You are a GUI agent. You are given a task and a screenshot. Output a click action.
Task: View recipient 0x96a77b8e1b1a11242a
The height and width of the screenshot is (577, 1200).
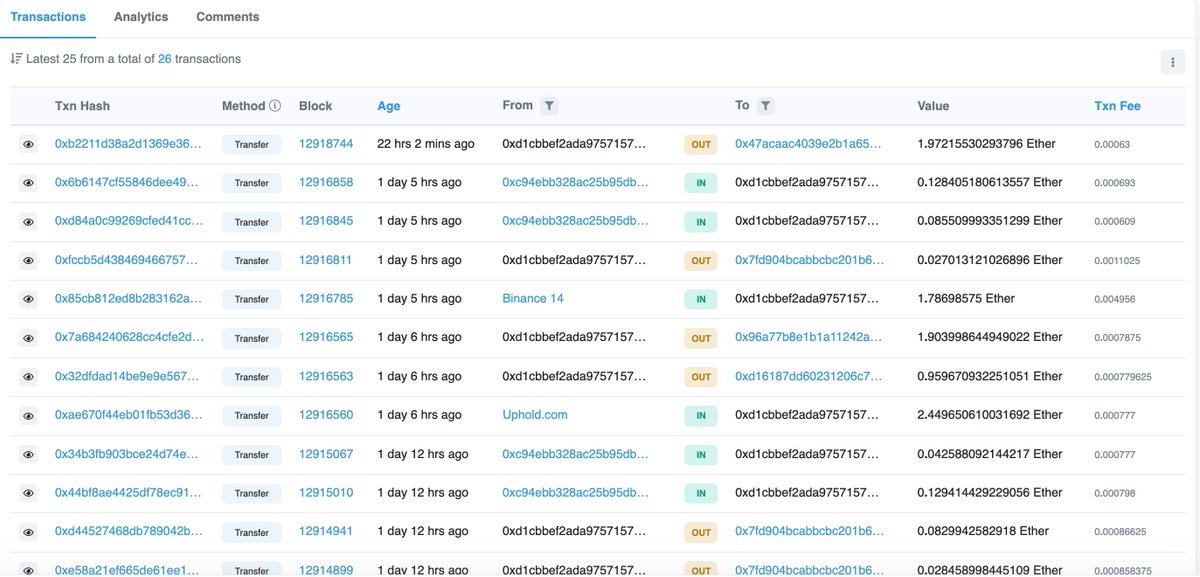click(809, 337)
